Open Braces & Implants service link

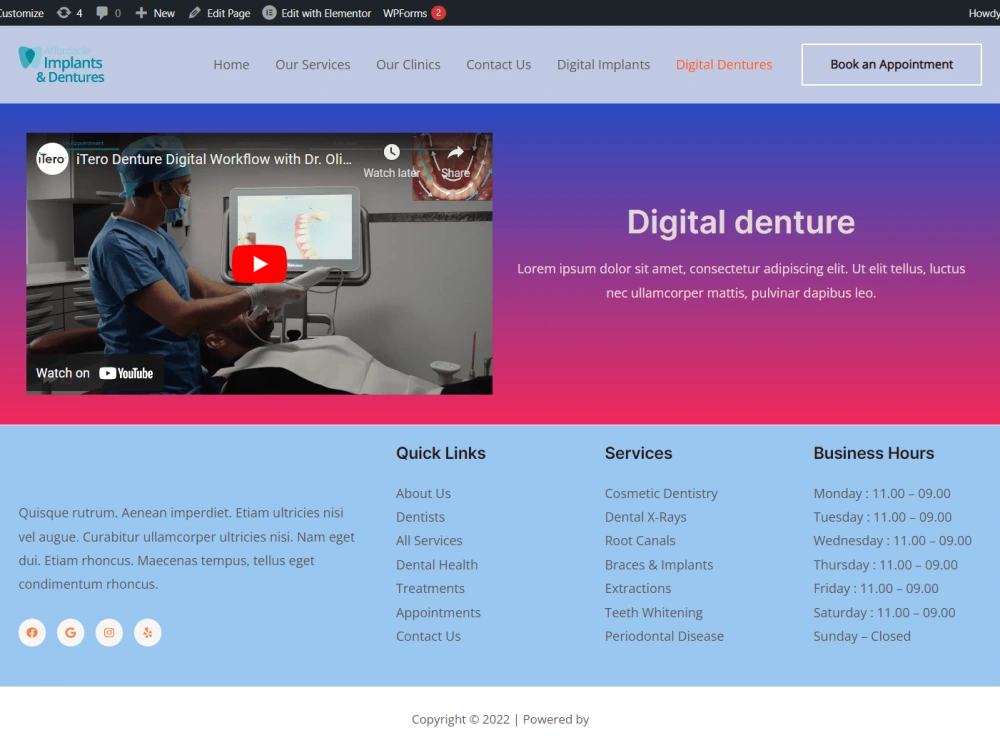659,565
